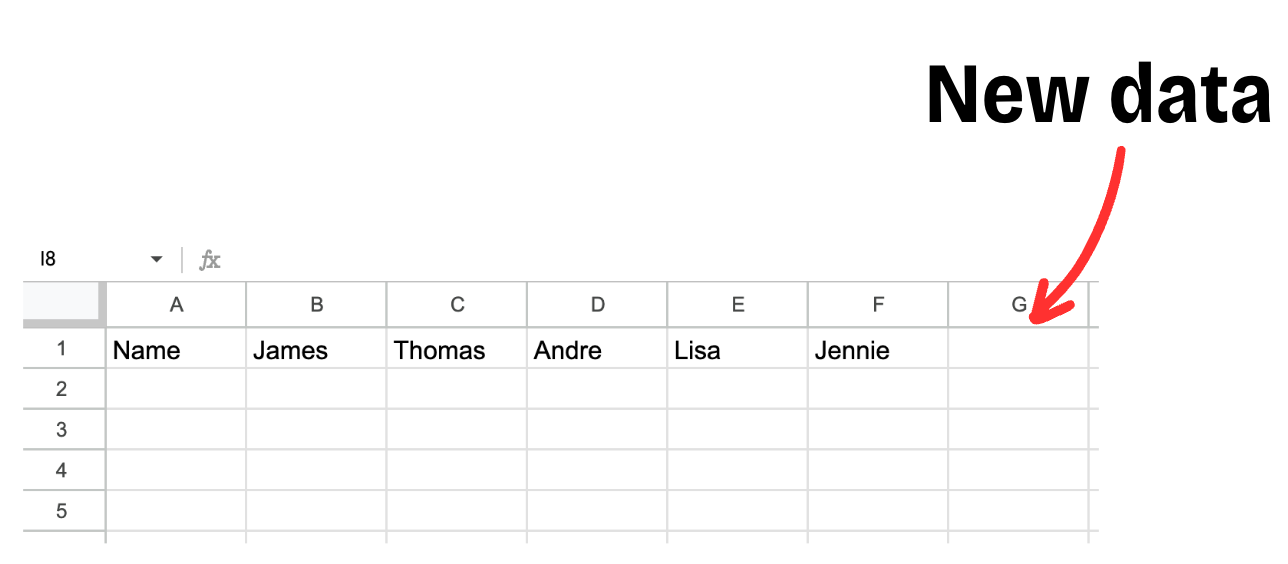Select column A header
Screen dimensions: 1288x564
(176, 305)
